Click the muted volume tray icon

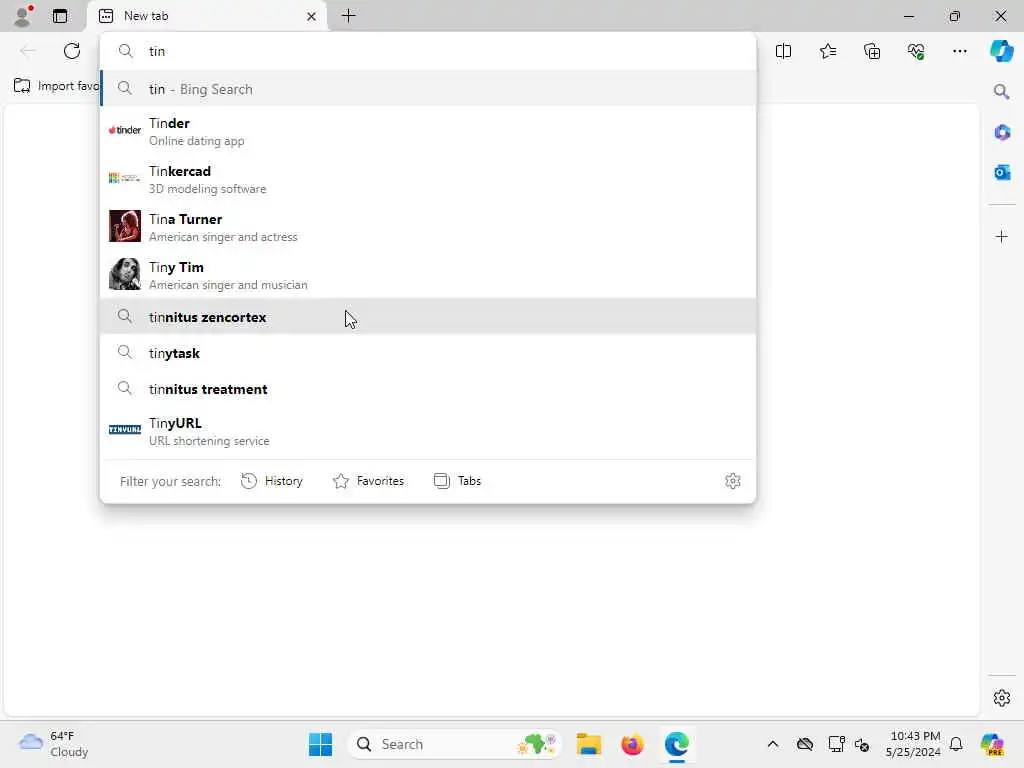coord(862,744)
